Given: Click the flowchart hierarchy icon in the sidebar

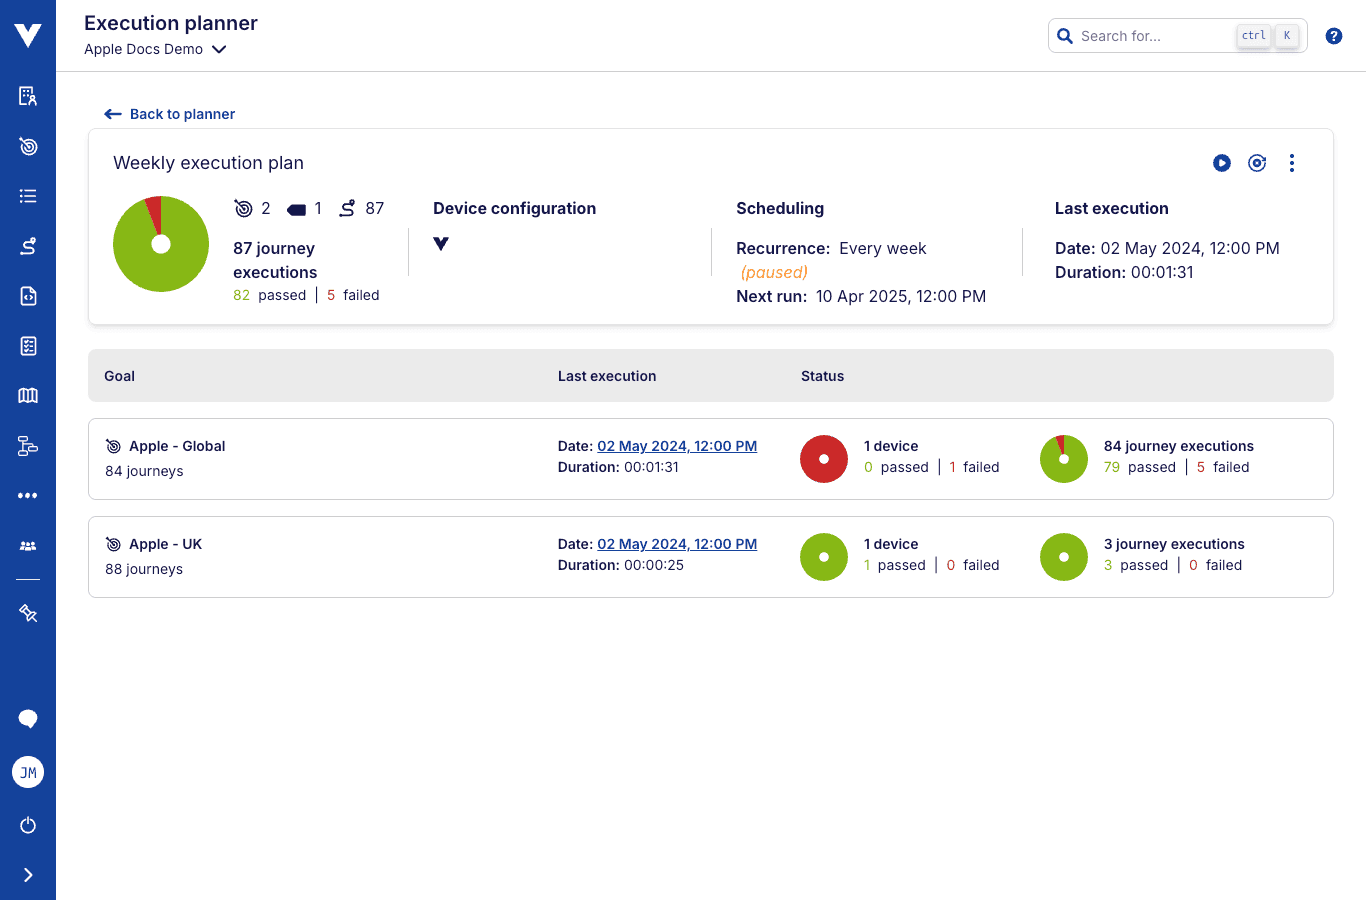Looking at the screenshot, I should 27,446.
